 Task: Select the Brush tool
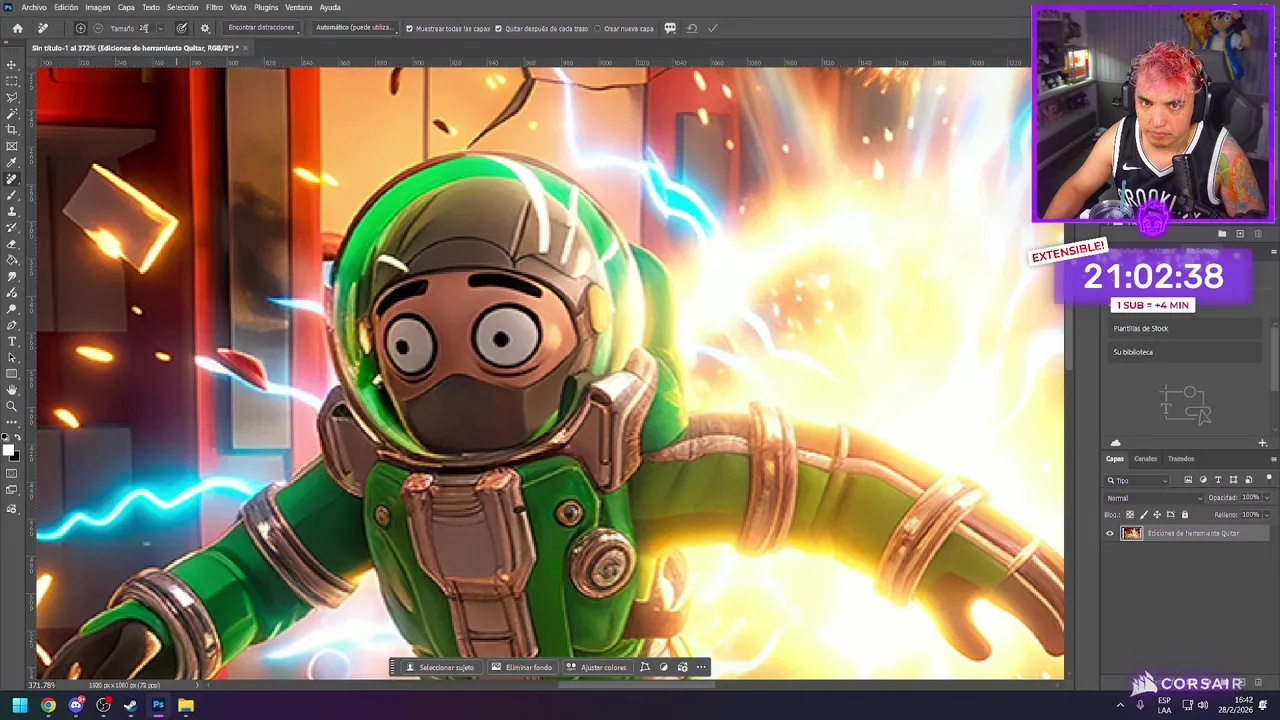coord(12,195)
